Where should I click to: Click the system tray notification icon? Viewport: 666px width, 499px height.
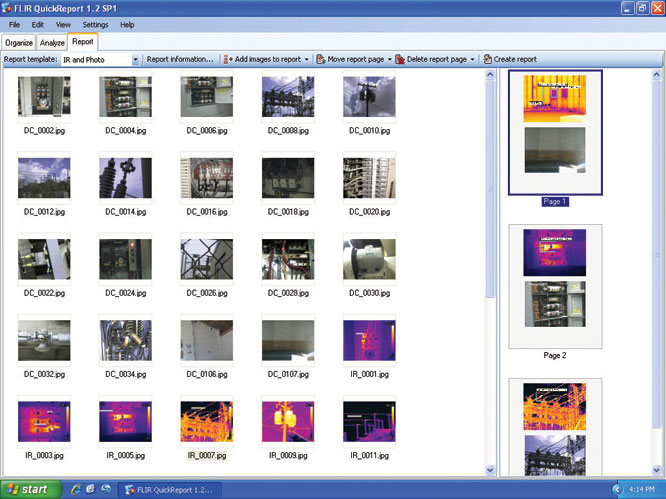pyautogui.click(x=617, y=489)
